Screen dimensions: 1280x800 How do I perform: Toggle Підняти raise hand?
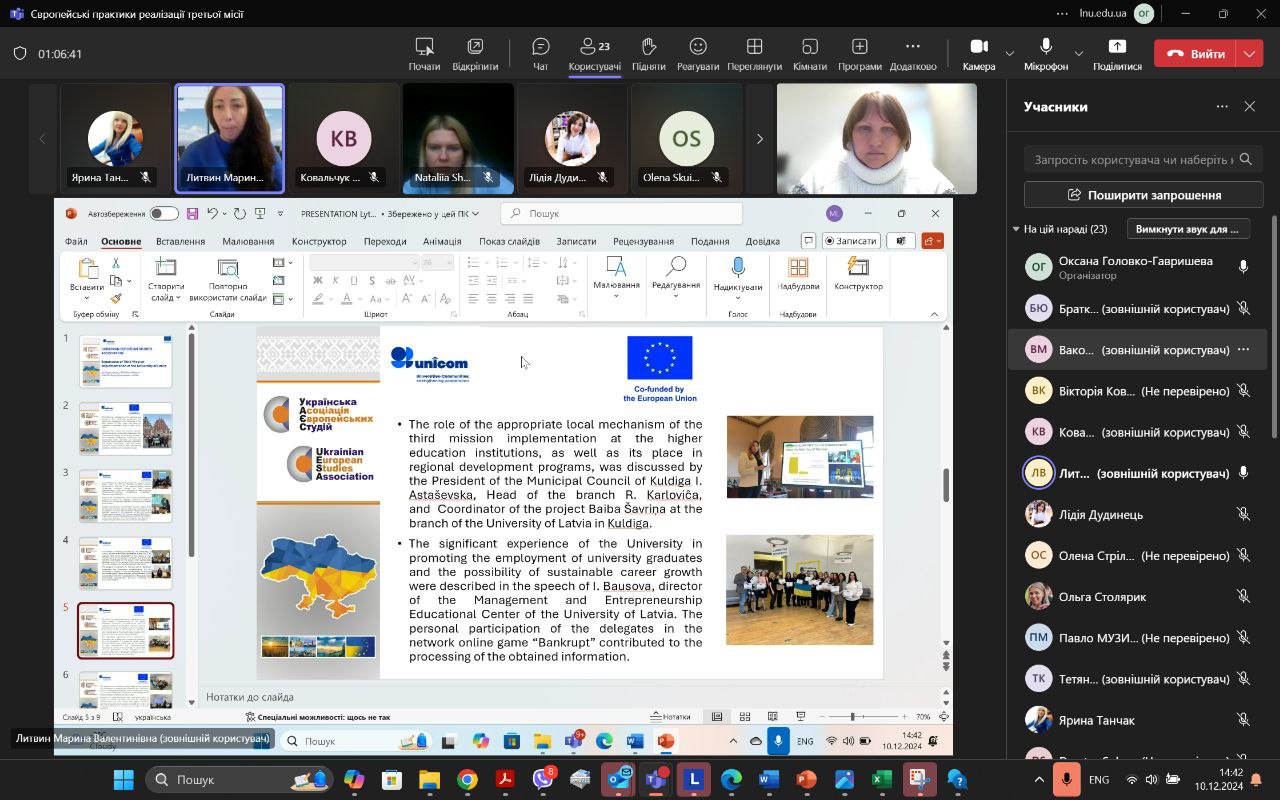click(x=648, y=54)
